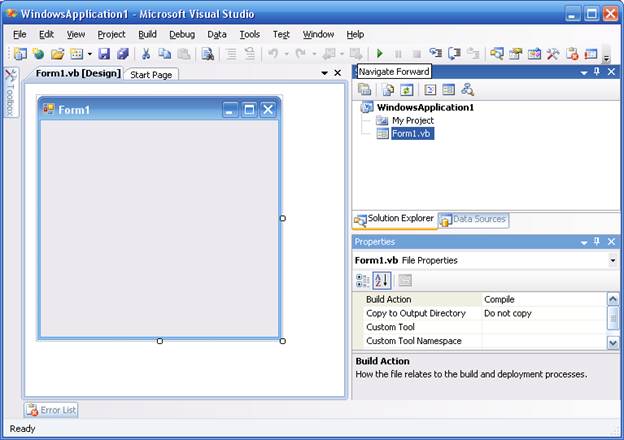Viewport: 624px width, 440px height.
Task: Click the Error List toolbar icon
Action: [572, 53]
